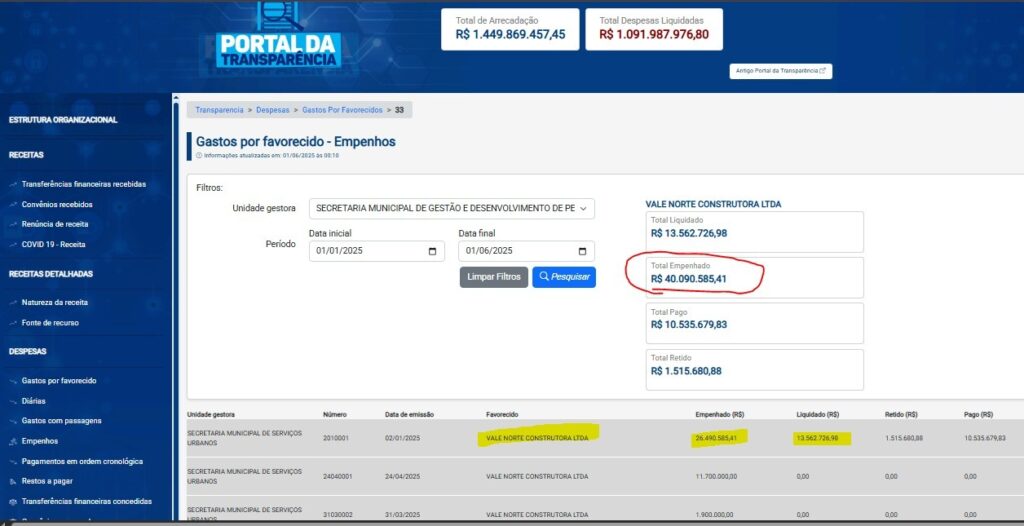The image size is (1024, 526).
Task: Open the calendar picker for Data inicial
Action: pos(432,252)
